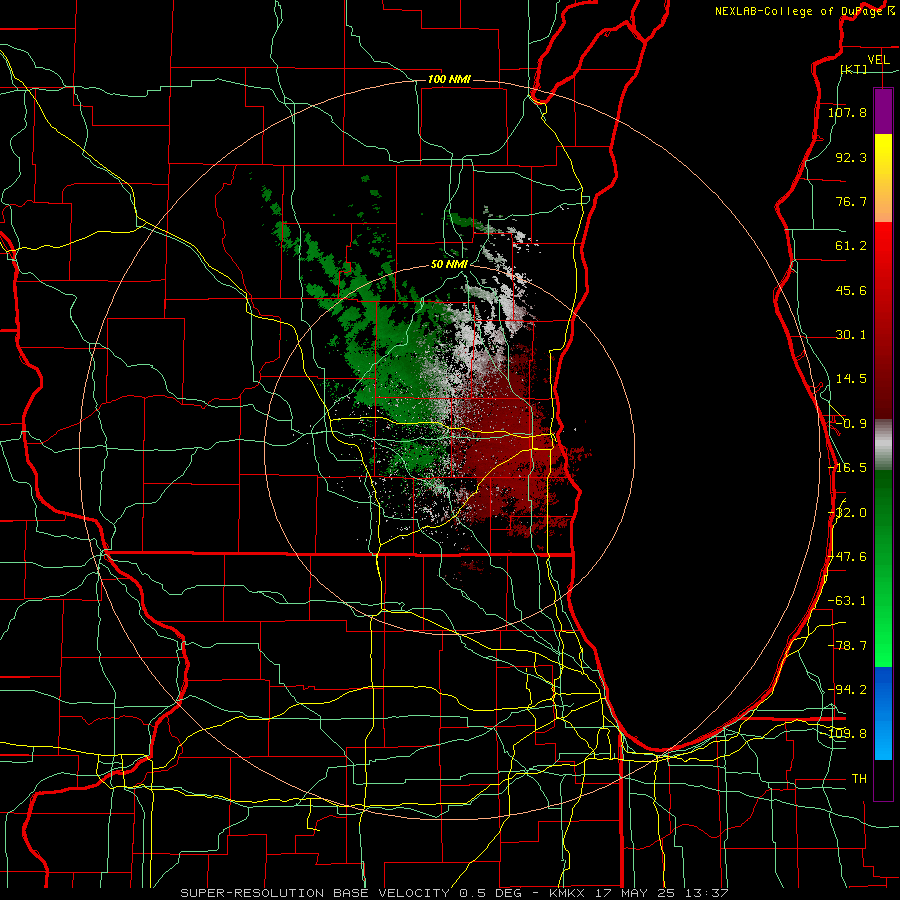
Task: Click the 100 NMI range ring label
Action: (x=449, y=79)
